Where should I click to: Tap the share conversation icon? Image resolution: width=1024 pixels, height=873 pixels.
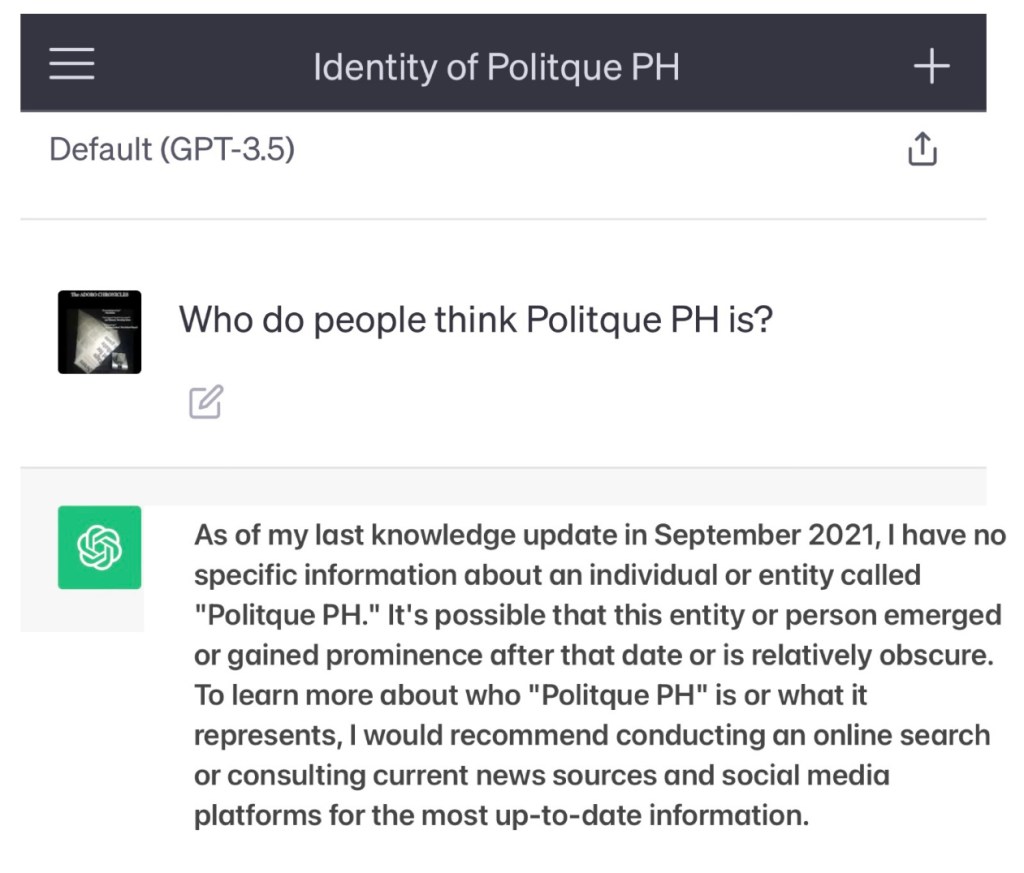point(922,151)
